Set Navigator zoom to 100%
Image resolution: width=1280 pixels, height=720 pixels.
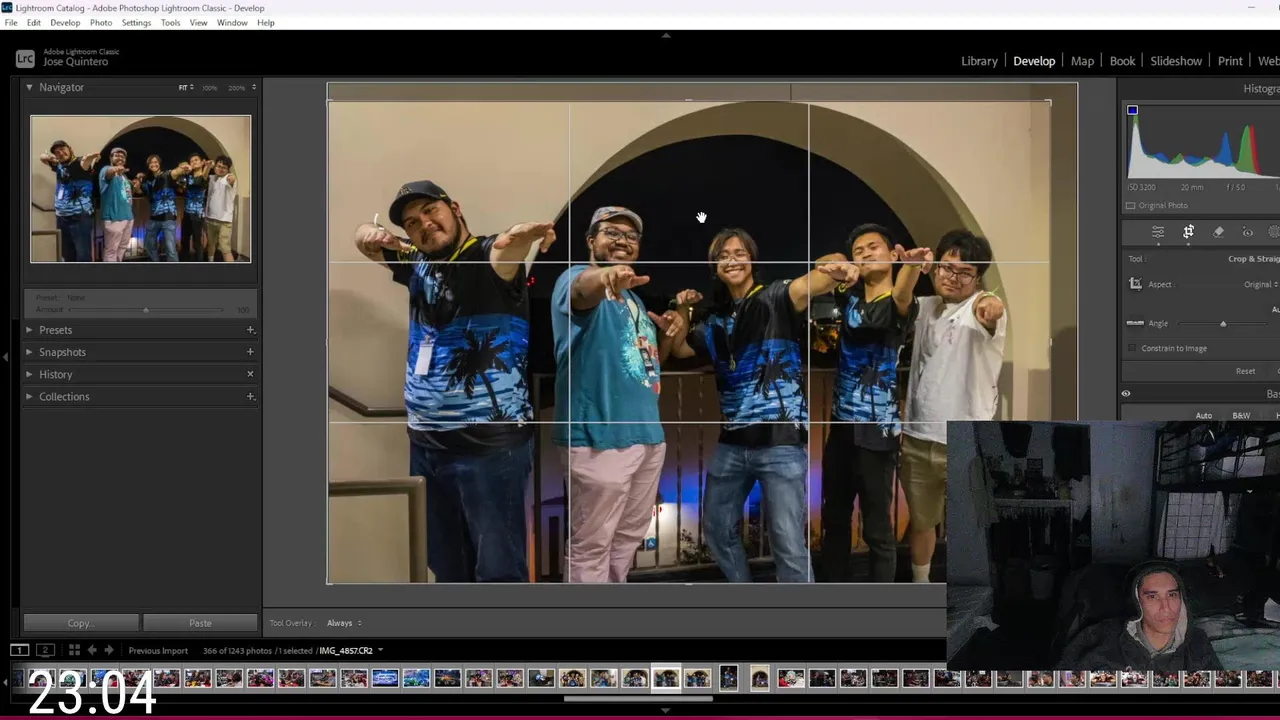pos(209,88)
